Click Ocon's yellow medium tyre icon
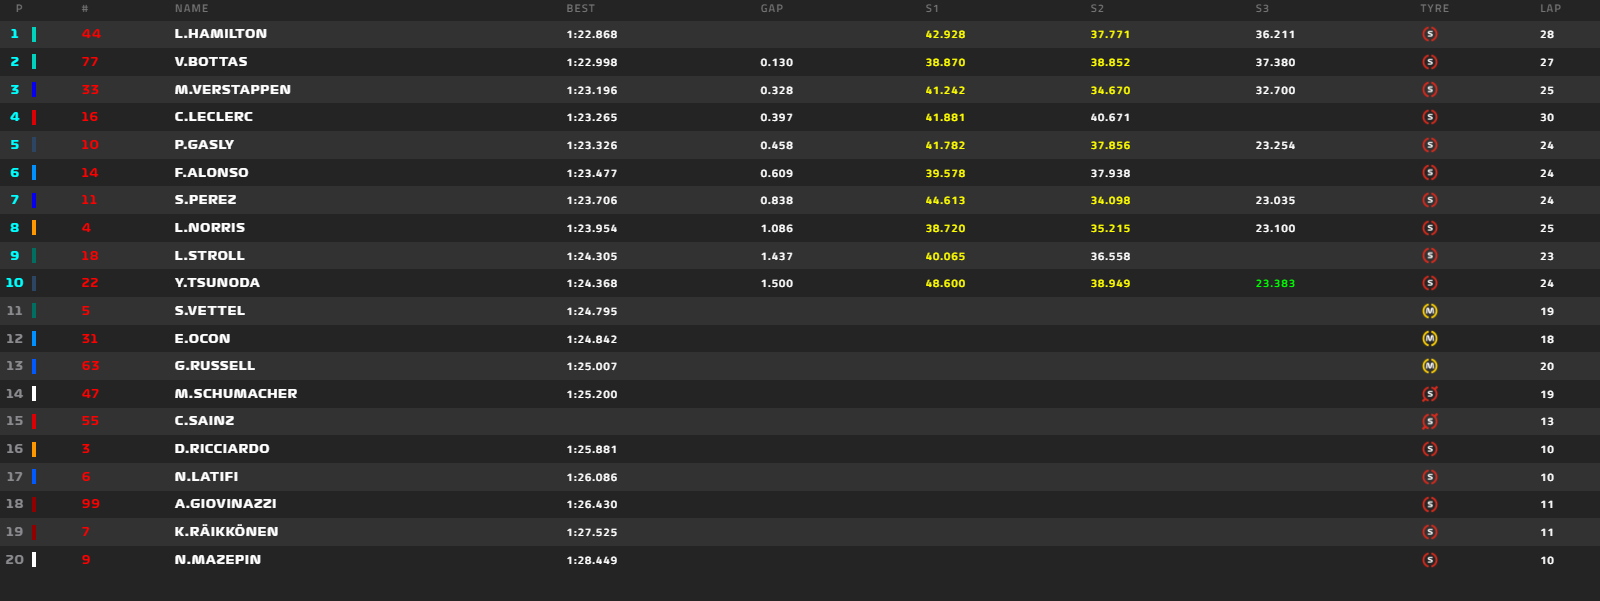The image size is (1600, 601). pos(1430,339)
